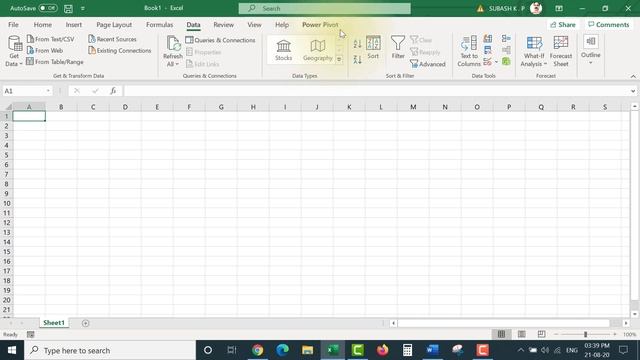Choose the Stocks data type
Image resolution: width=640 pixels, height=360 pixels.
coord(283,50)
